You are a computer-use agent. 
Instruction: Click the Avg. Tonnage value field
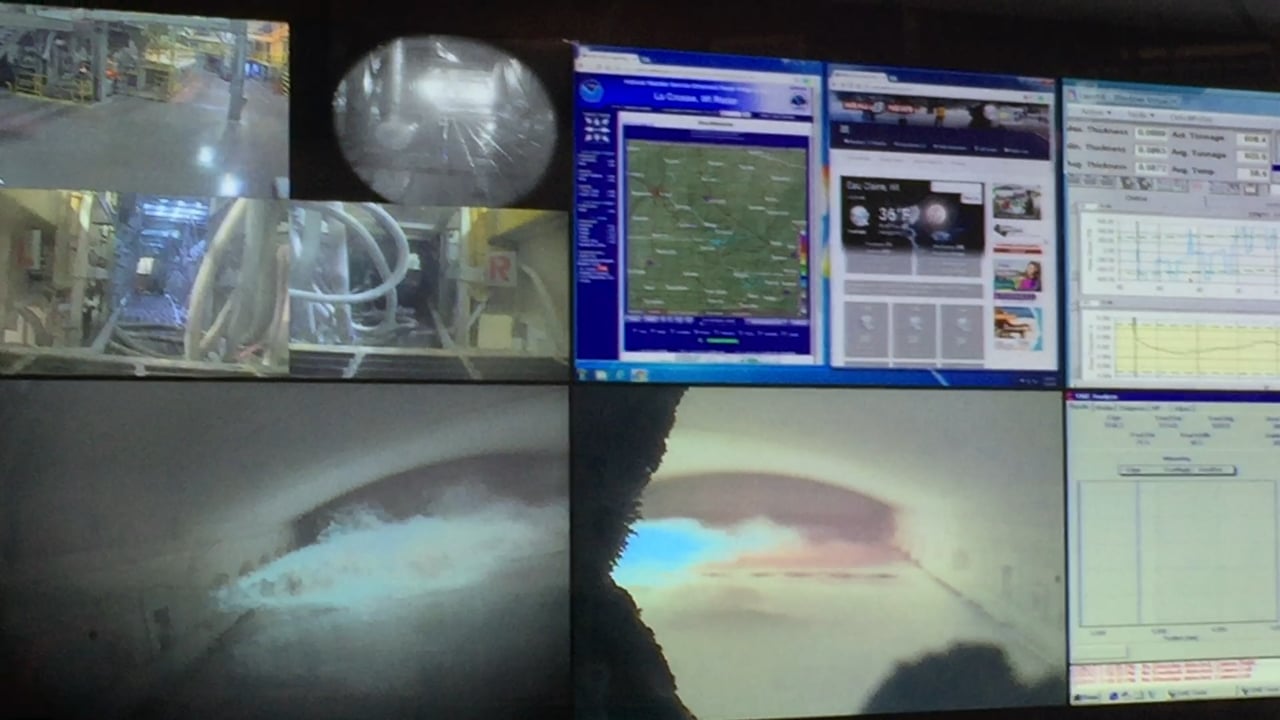click(x=1254, y=157)
